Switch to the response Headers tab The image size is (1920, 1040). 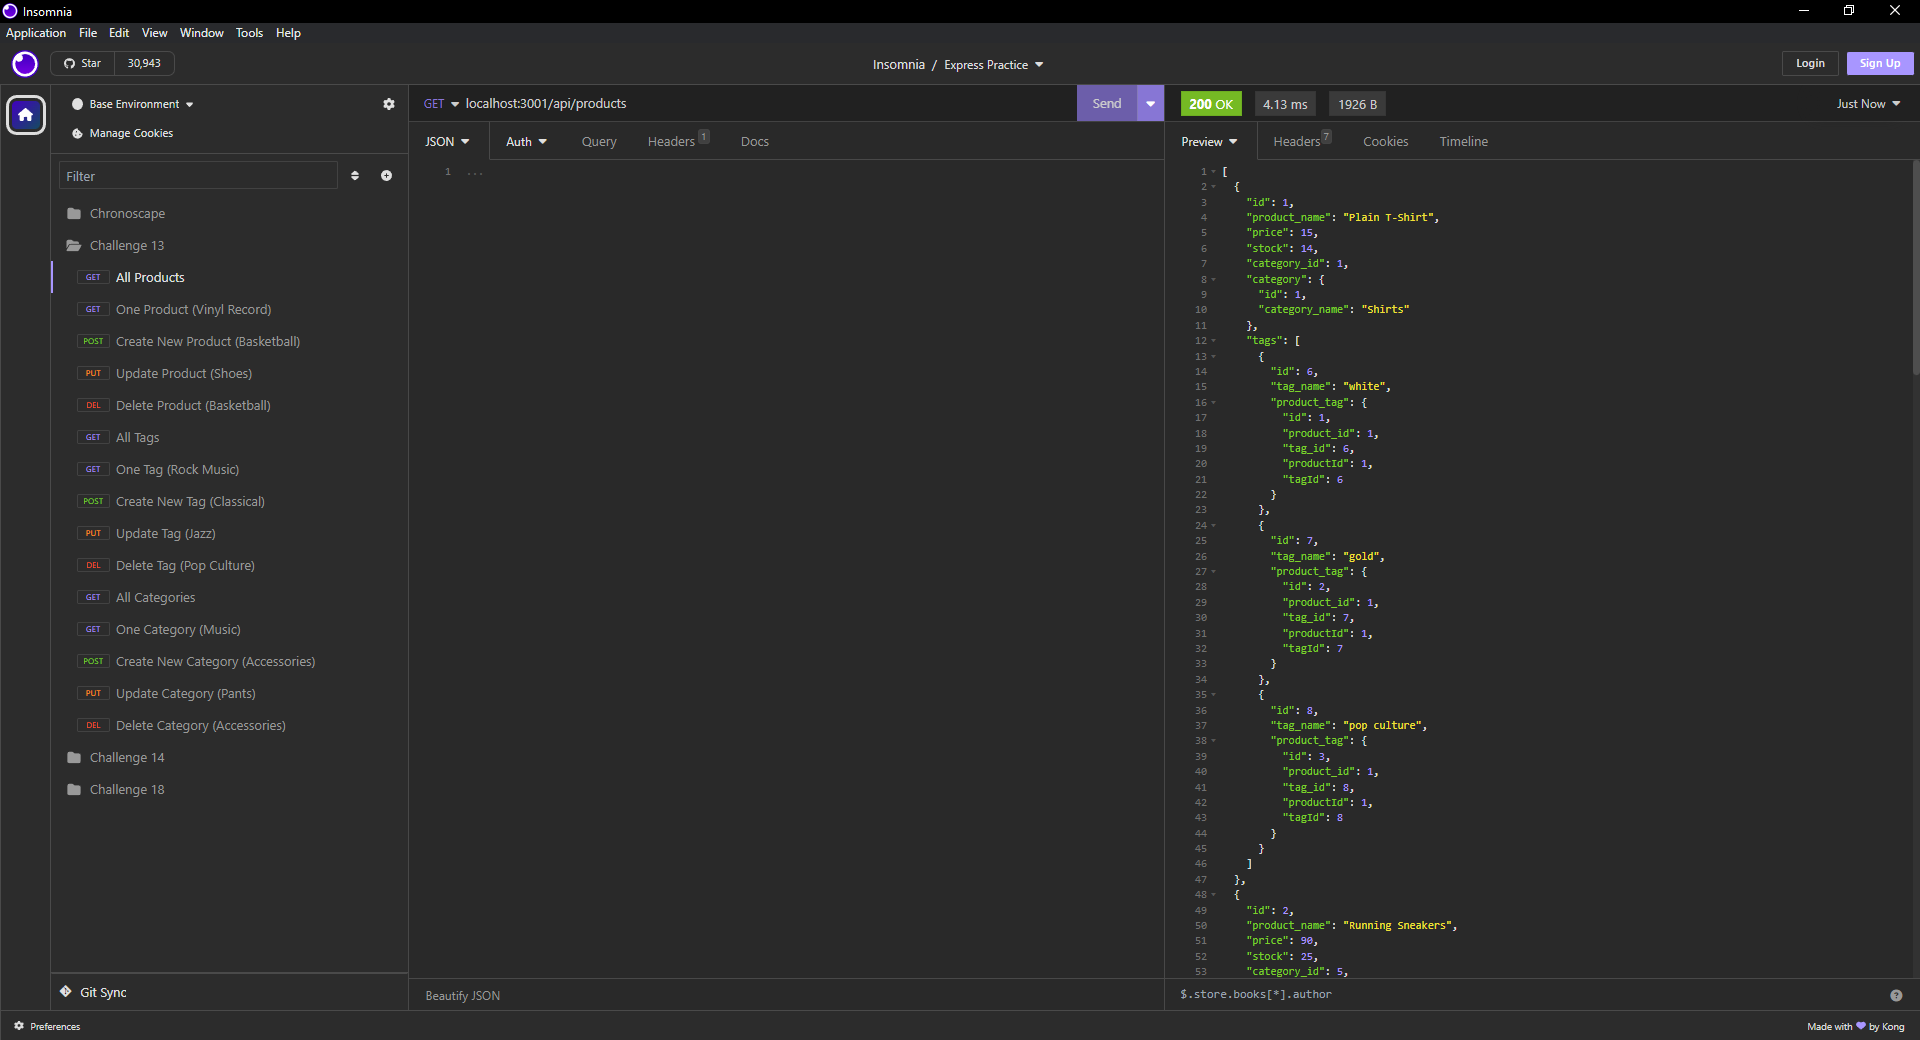(1301, 142)
